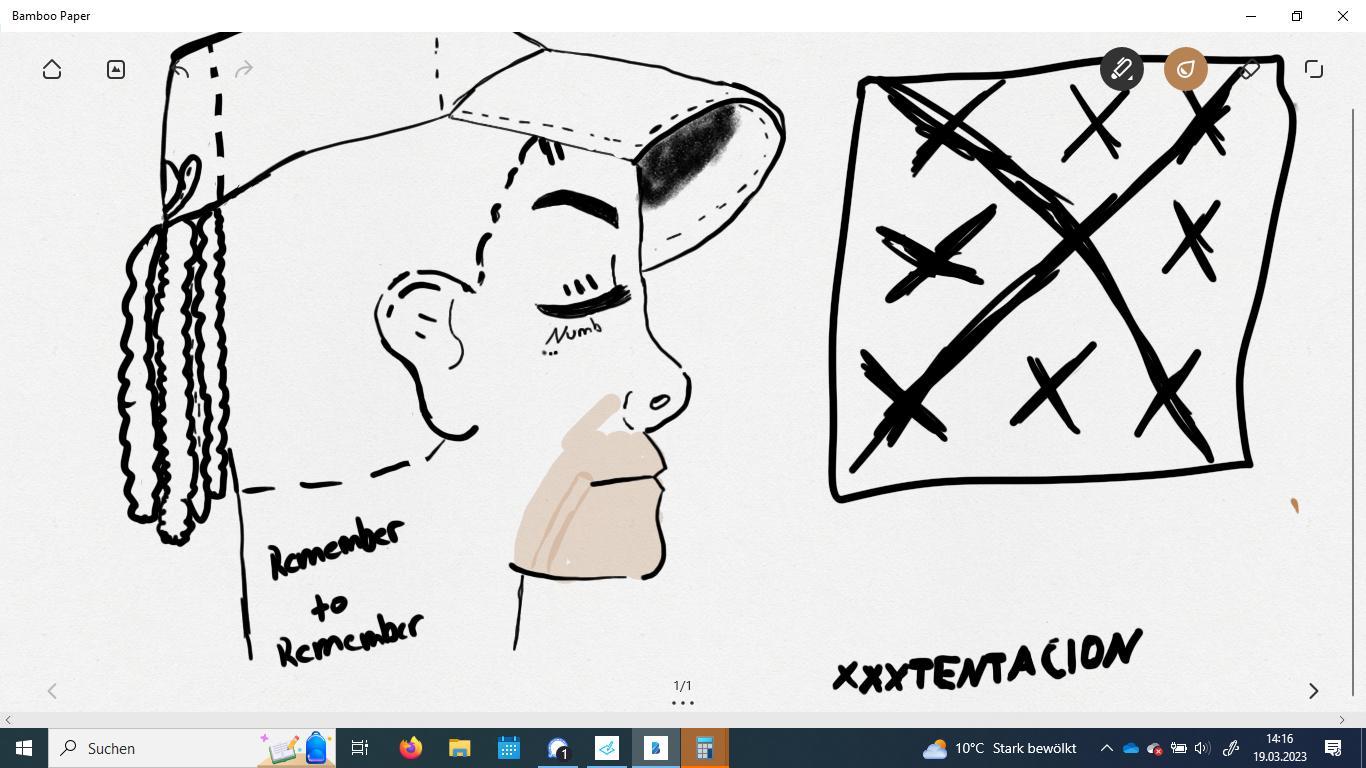The width and height of the screenshot is (1366, 768).
Task: Open File Explorer from the taskbar
Action: [460, 748]
